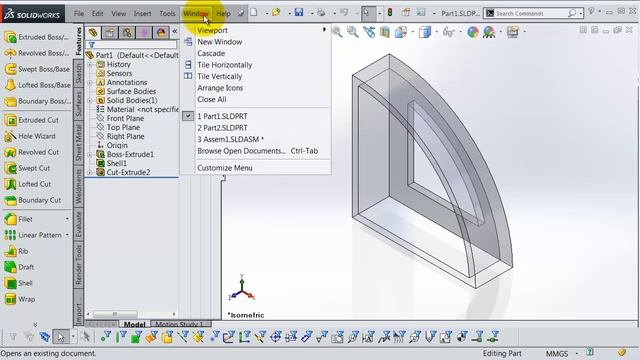Open the Tools menu

pos(167,13)
